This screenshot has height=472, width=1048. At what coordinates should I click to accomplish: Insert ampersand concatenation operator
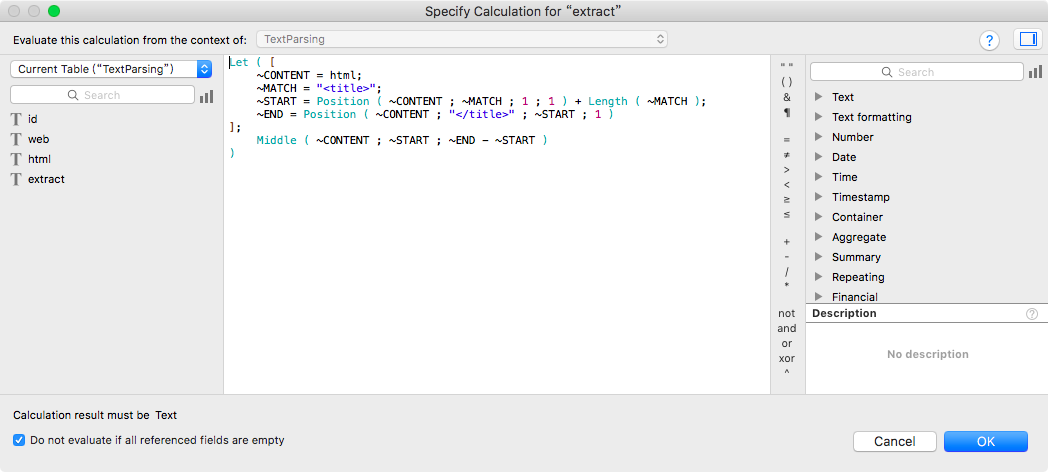[787, 98]
